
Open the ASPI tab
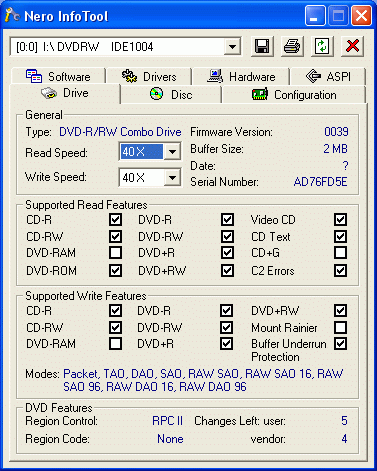(x=328, y=76)
